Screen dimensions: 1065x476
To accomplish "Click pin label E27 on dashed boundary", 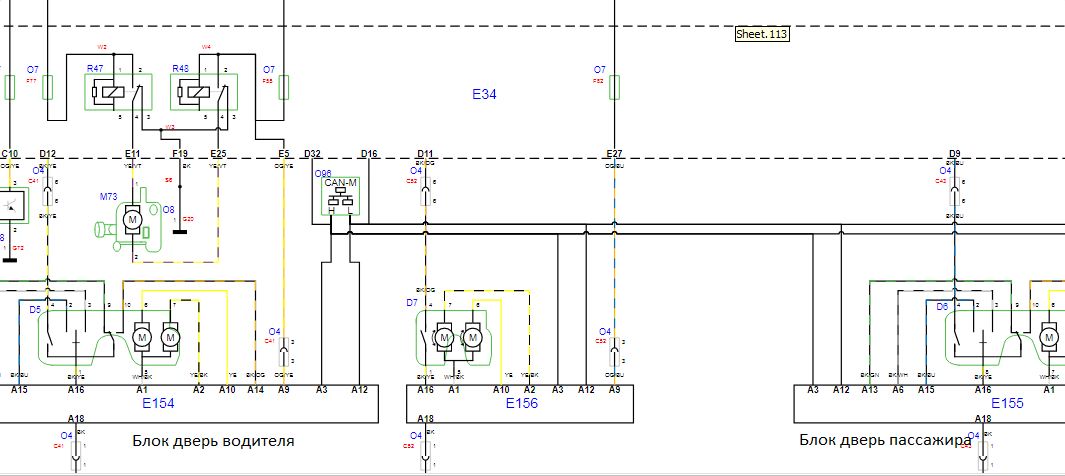I will (x=615, y=154).
